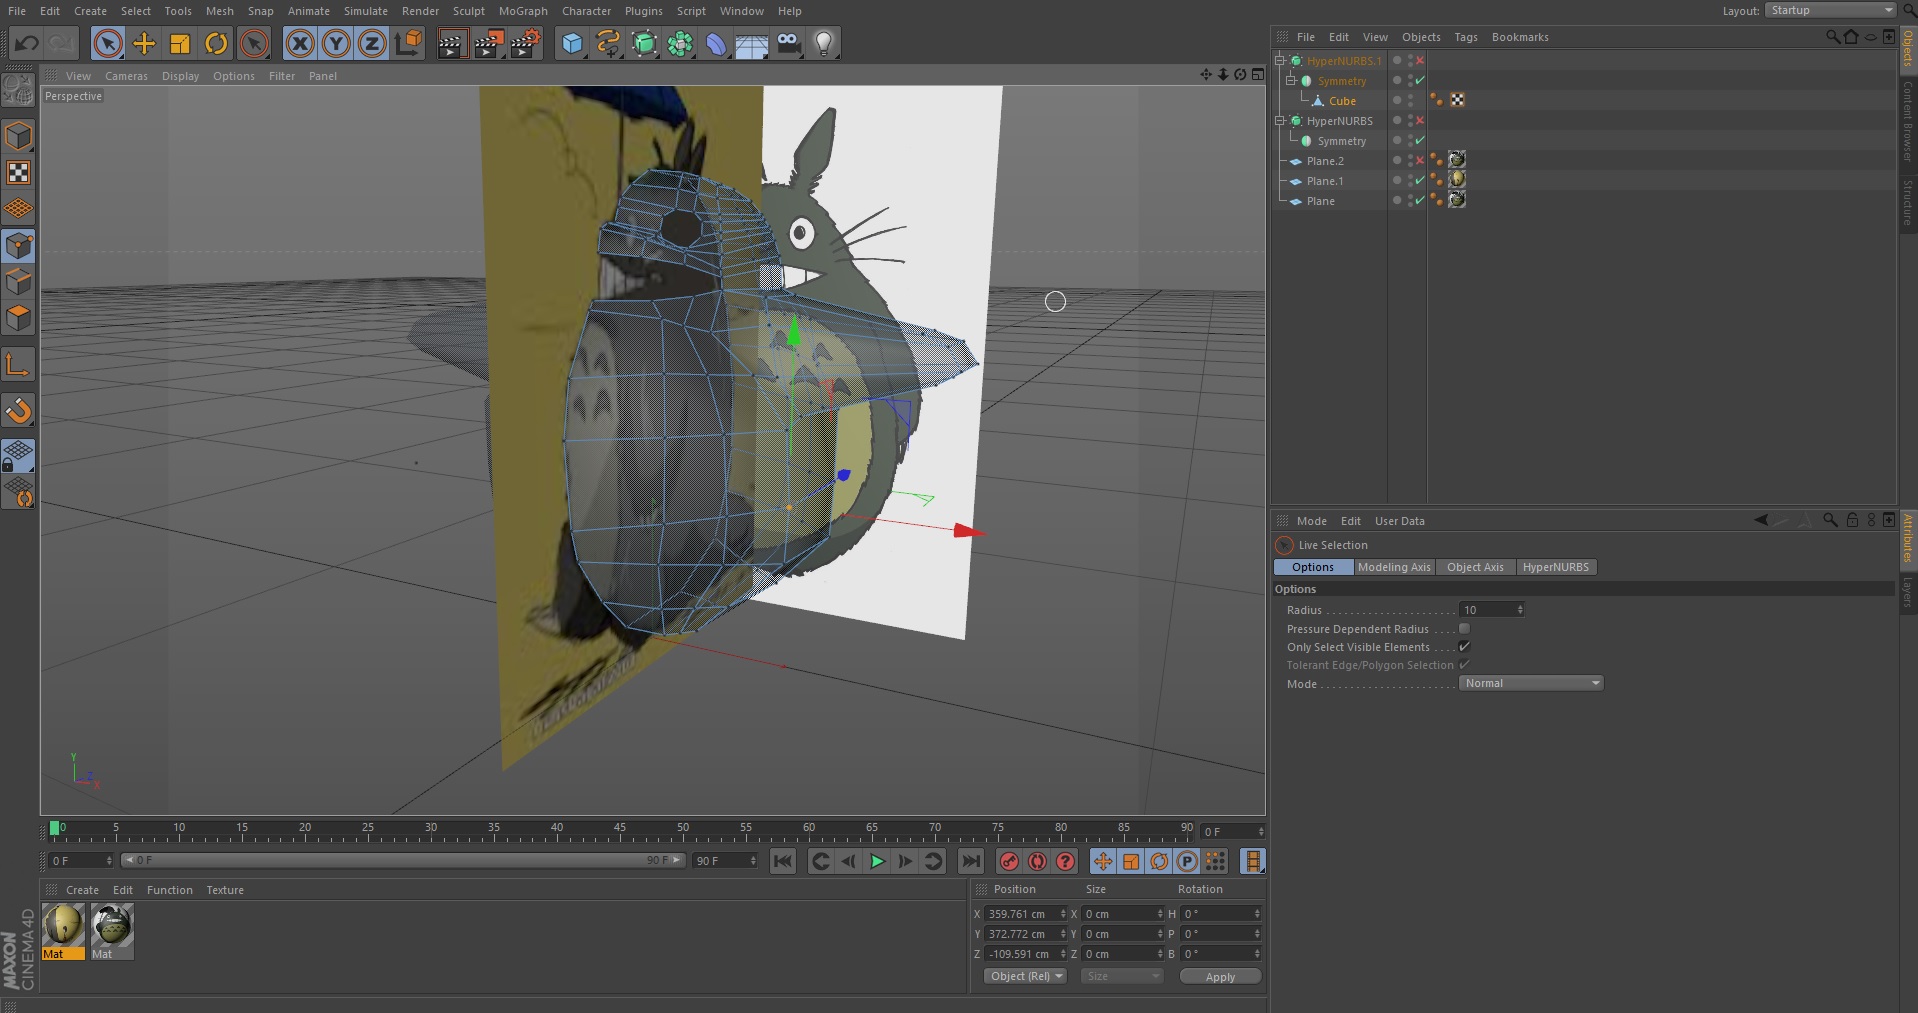1918x1013 pixels.
Task: Click the Make Editable icon in left toolbar
Action: point(18,91)
